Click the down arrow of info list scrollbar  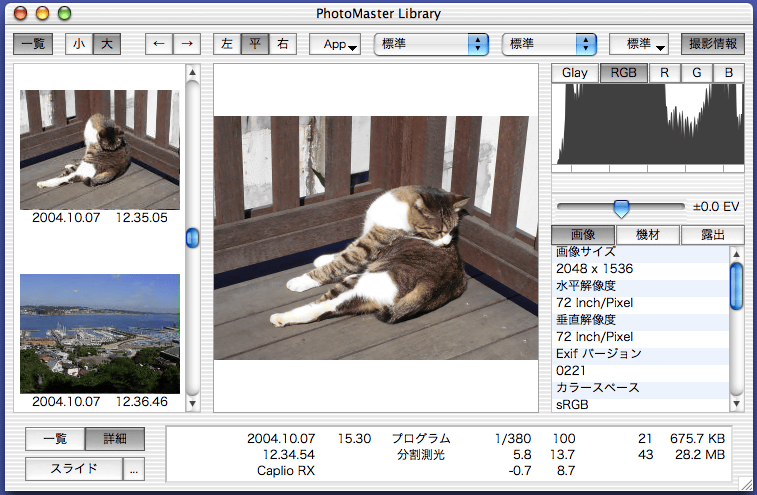pyautogui.click(x=736, y=404)
